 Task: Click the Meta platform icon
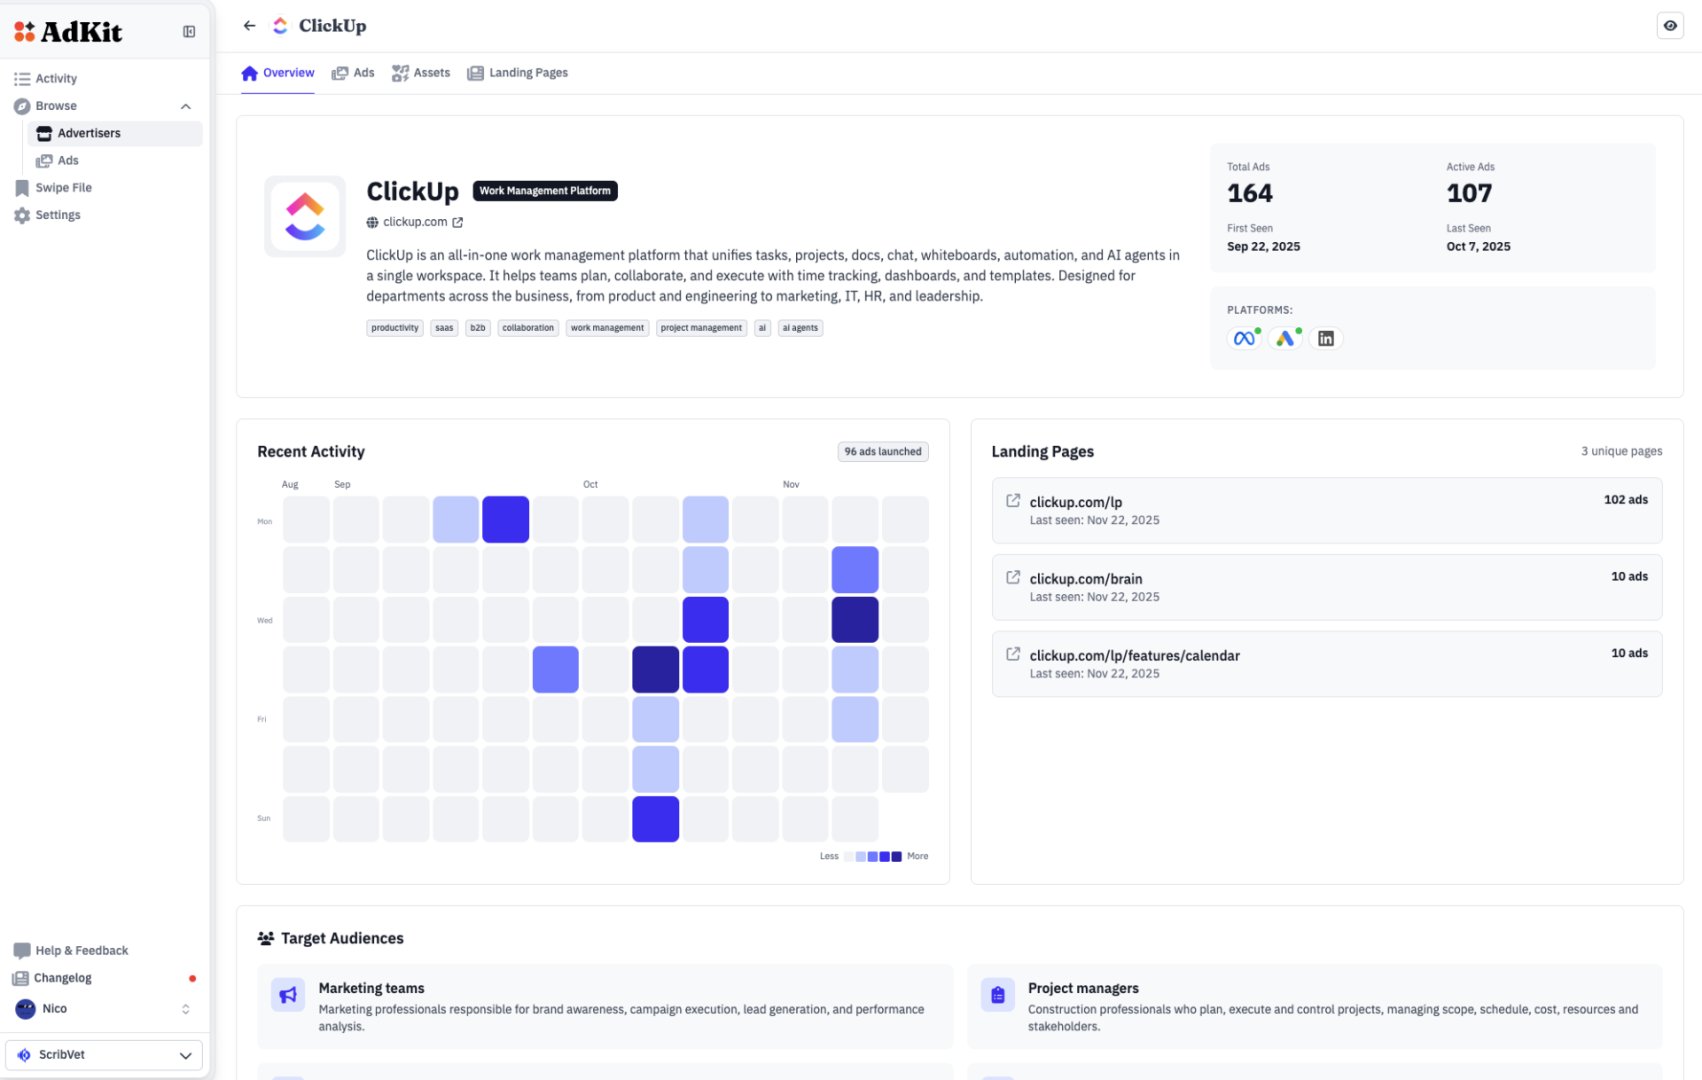1244,338
